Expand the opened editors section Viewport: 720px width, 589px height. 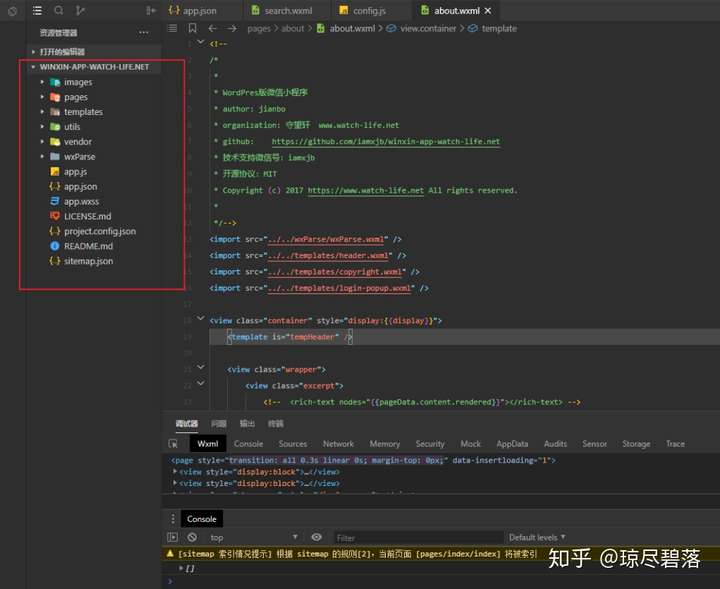pyautogui.click(x=96, y=51)
